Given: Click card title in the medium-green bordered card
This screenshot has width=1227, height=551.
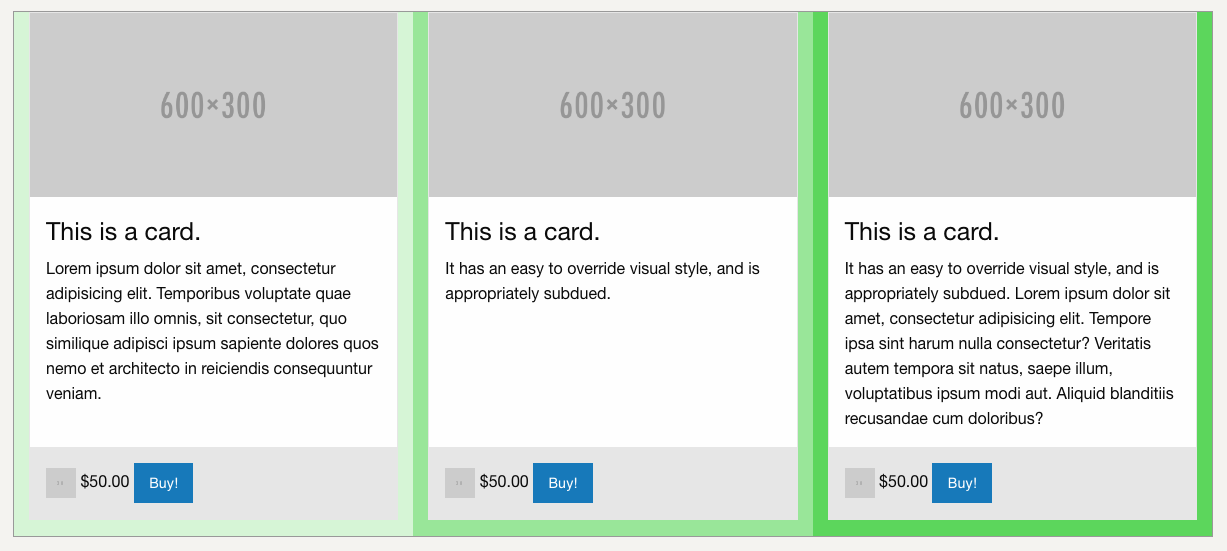Looking at the screenshot, I should pos(522,232).
